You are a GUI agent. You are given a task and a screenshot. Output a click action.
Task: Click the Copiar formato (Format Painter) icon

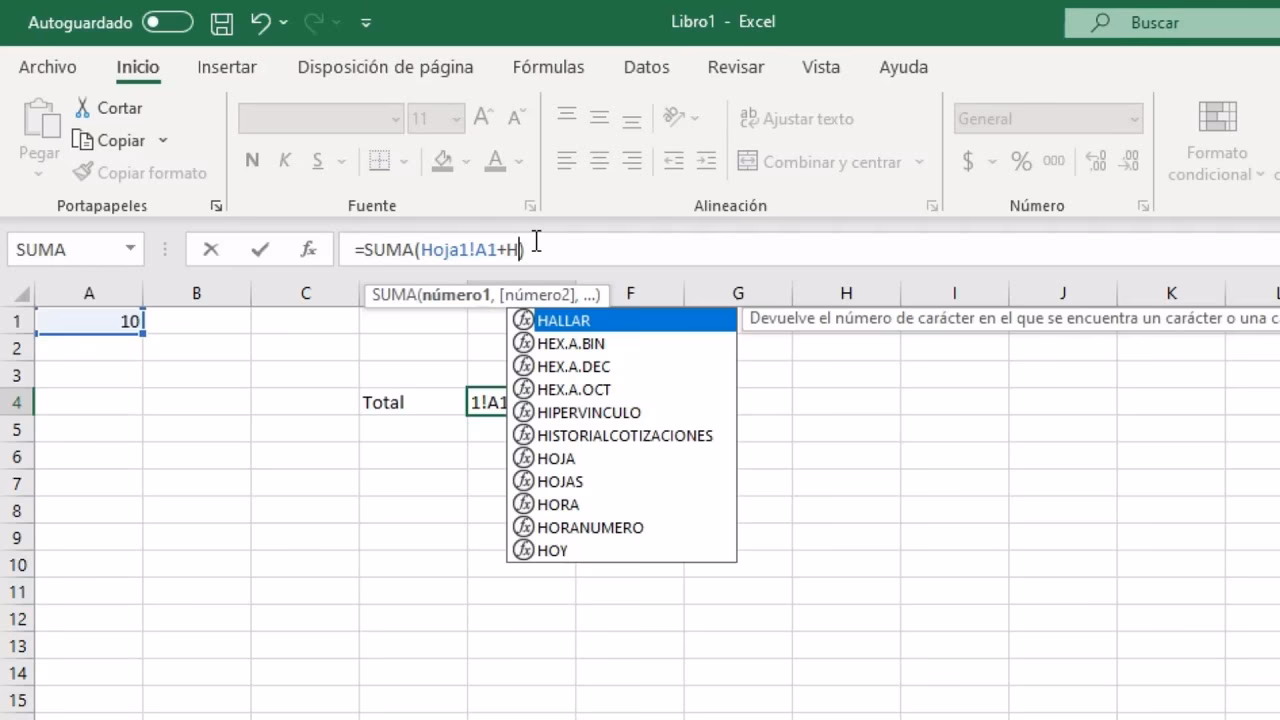click(x=84, y=172)
